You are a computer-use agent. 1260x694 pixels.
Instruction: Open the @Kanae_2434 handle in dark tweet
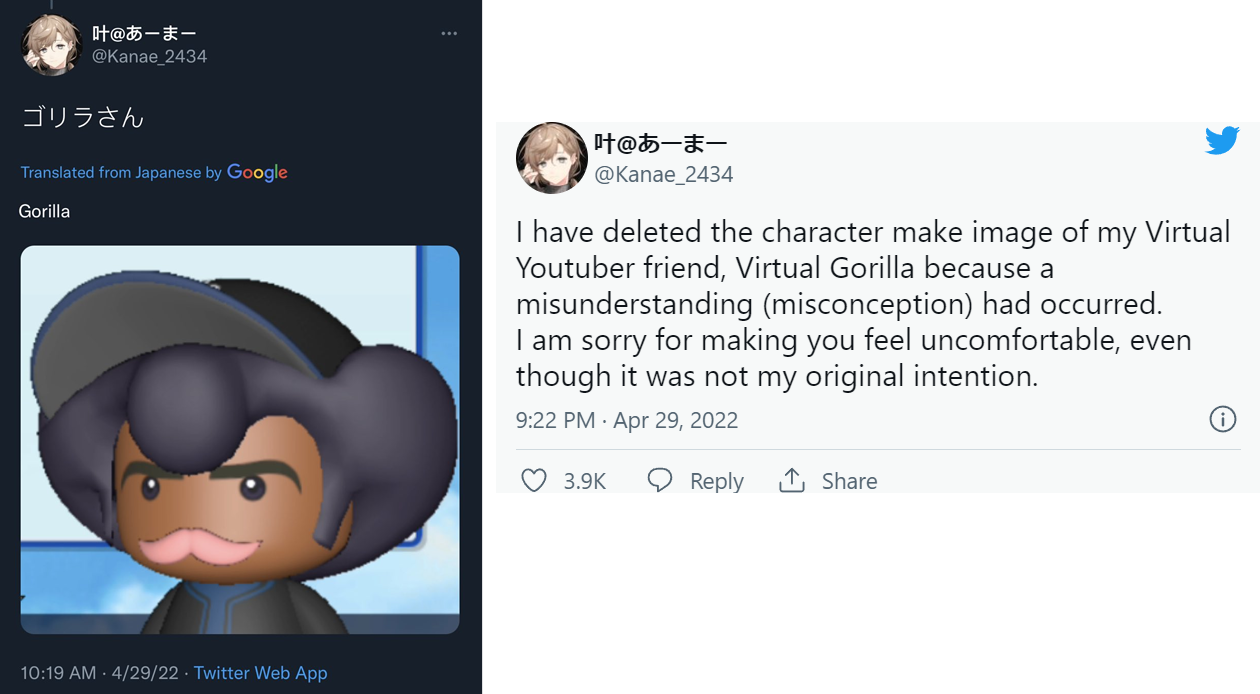coord(150,57)
